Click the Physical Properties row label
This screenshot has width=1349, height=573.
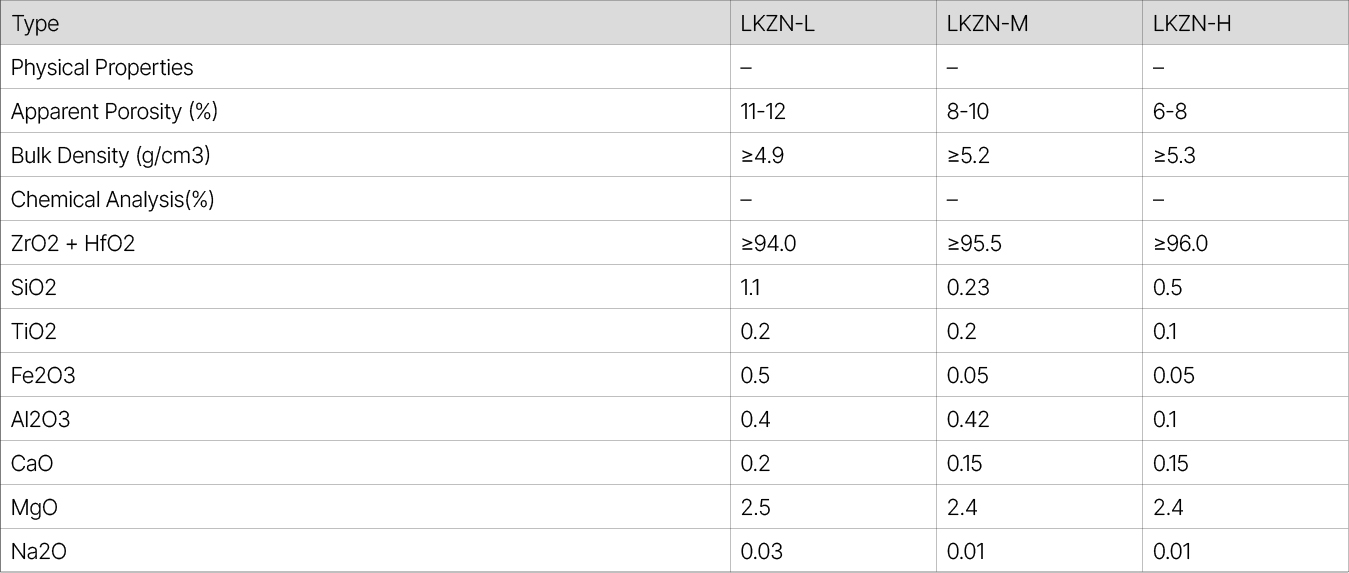102,68
